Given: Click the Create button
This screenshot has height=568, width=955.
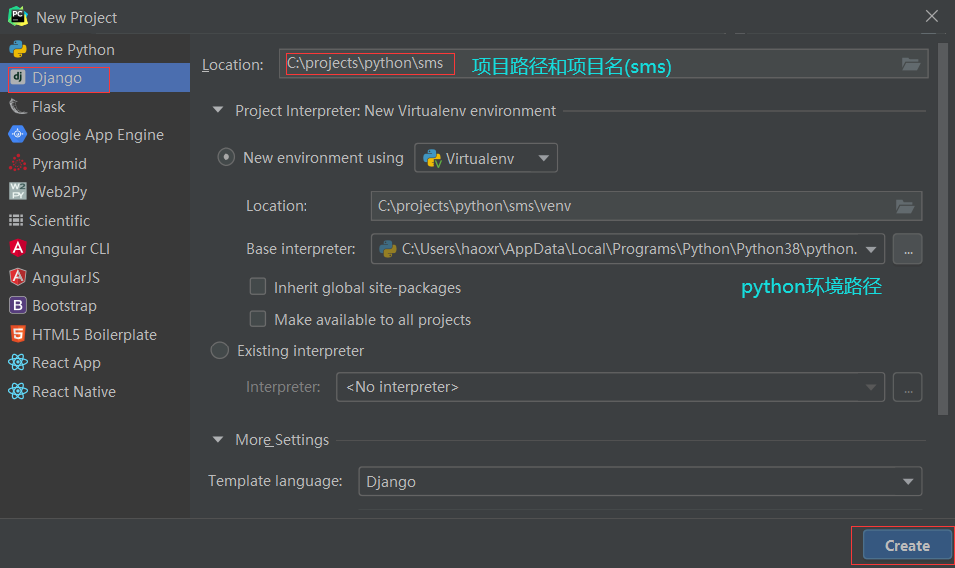Looking at the screenshot, I should click(x=907, y=546).
